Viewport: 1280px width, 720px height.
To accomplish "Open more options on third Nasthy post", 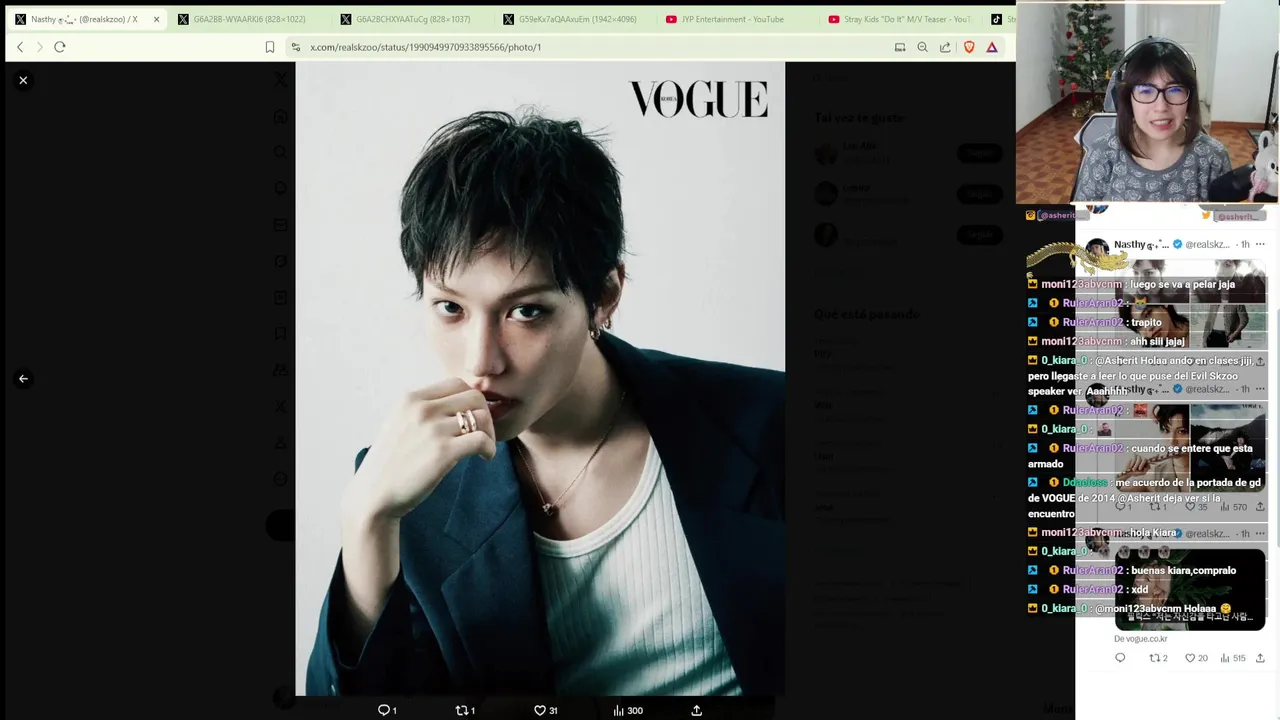I will tap(1260, 533).
